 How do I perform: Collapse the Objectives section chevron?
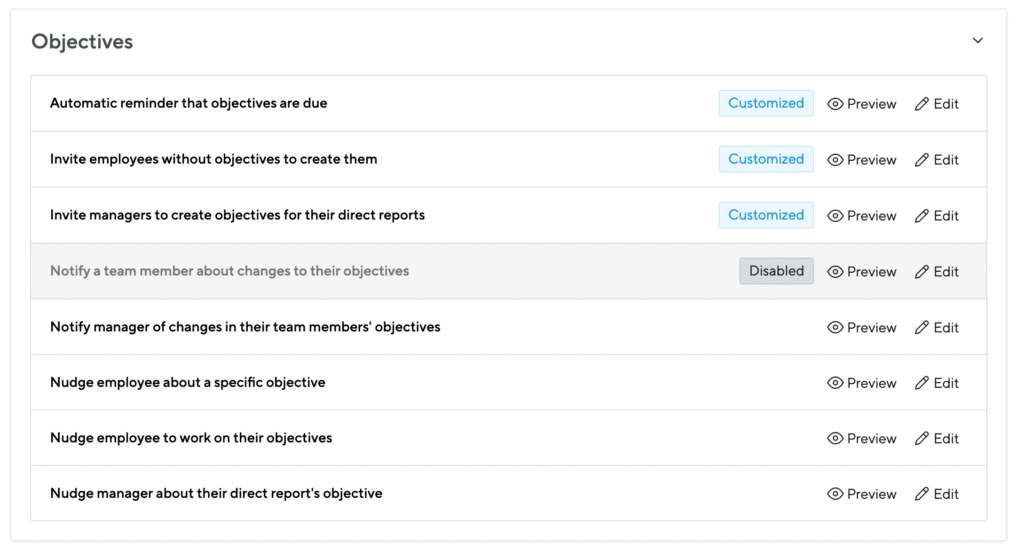pos(977,40)
